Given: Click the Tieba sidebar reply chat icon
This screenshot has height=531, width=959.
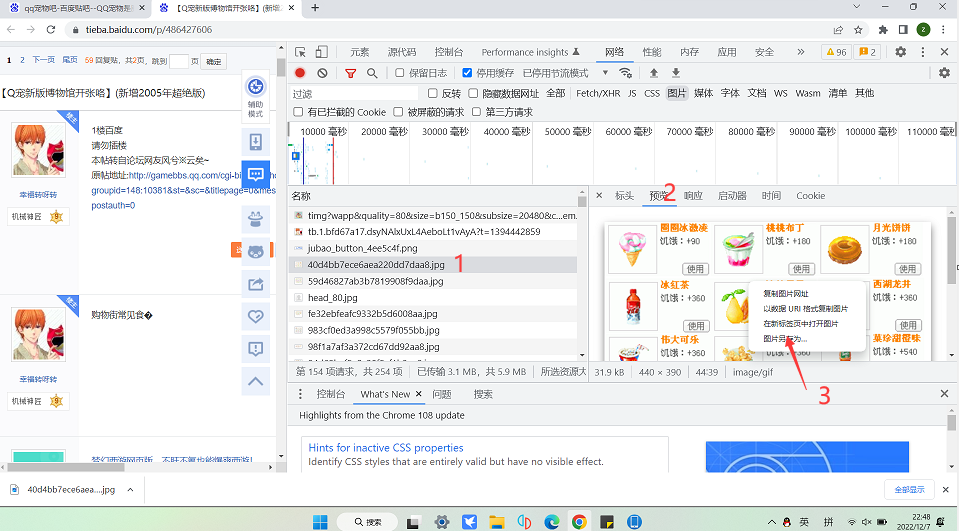Looking at the screenshot, I should 256,174.
